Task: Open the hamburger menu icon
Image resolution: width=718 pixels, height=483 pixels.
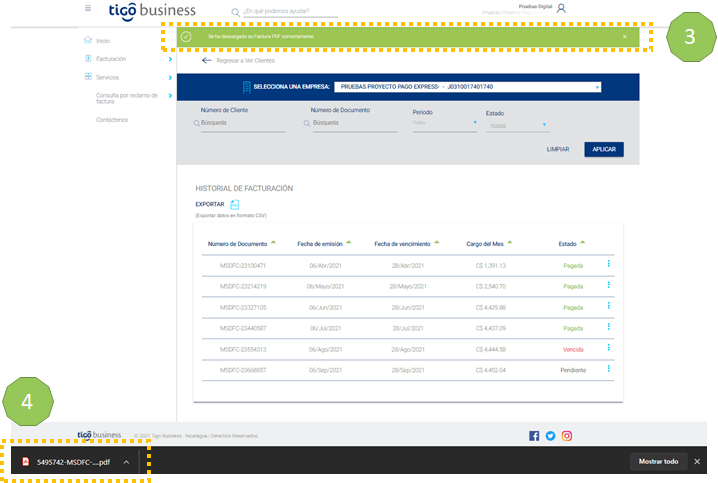Action: click(x=88, y=8)
